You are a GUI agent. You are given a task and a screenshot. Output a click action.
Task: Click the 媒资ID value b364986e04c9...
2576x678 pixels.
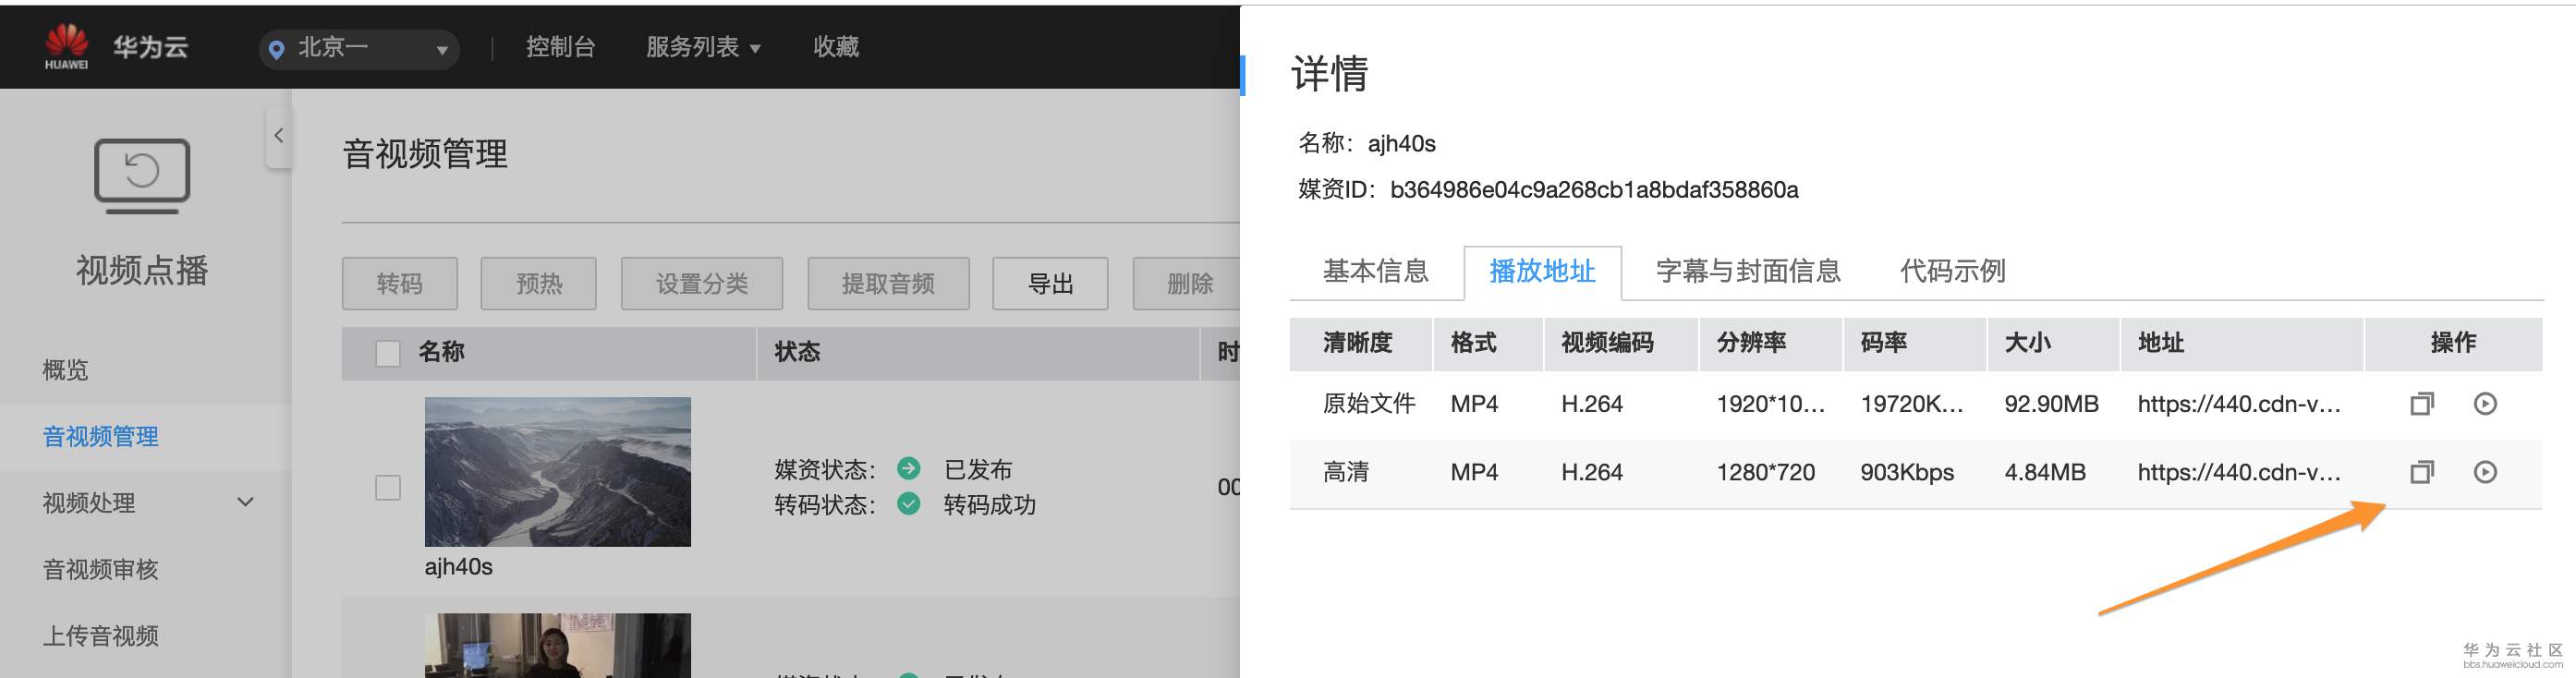1594,190
